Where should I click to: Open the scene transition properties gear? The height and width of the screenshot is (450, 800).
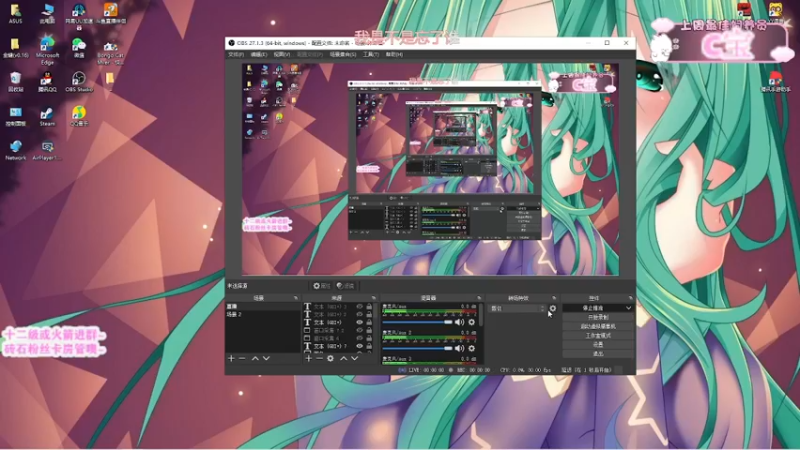[x=553, y=308]
